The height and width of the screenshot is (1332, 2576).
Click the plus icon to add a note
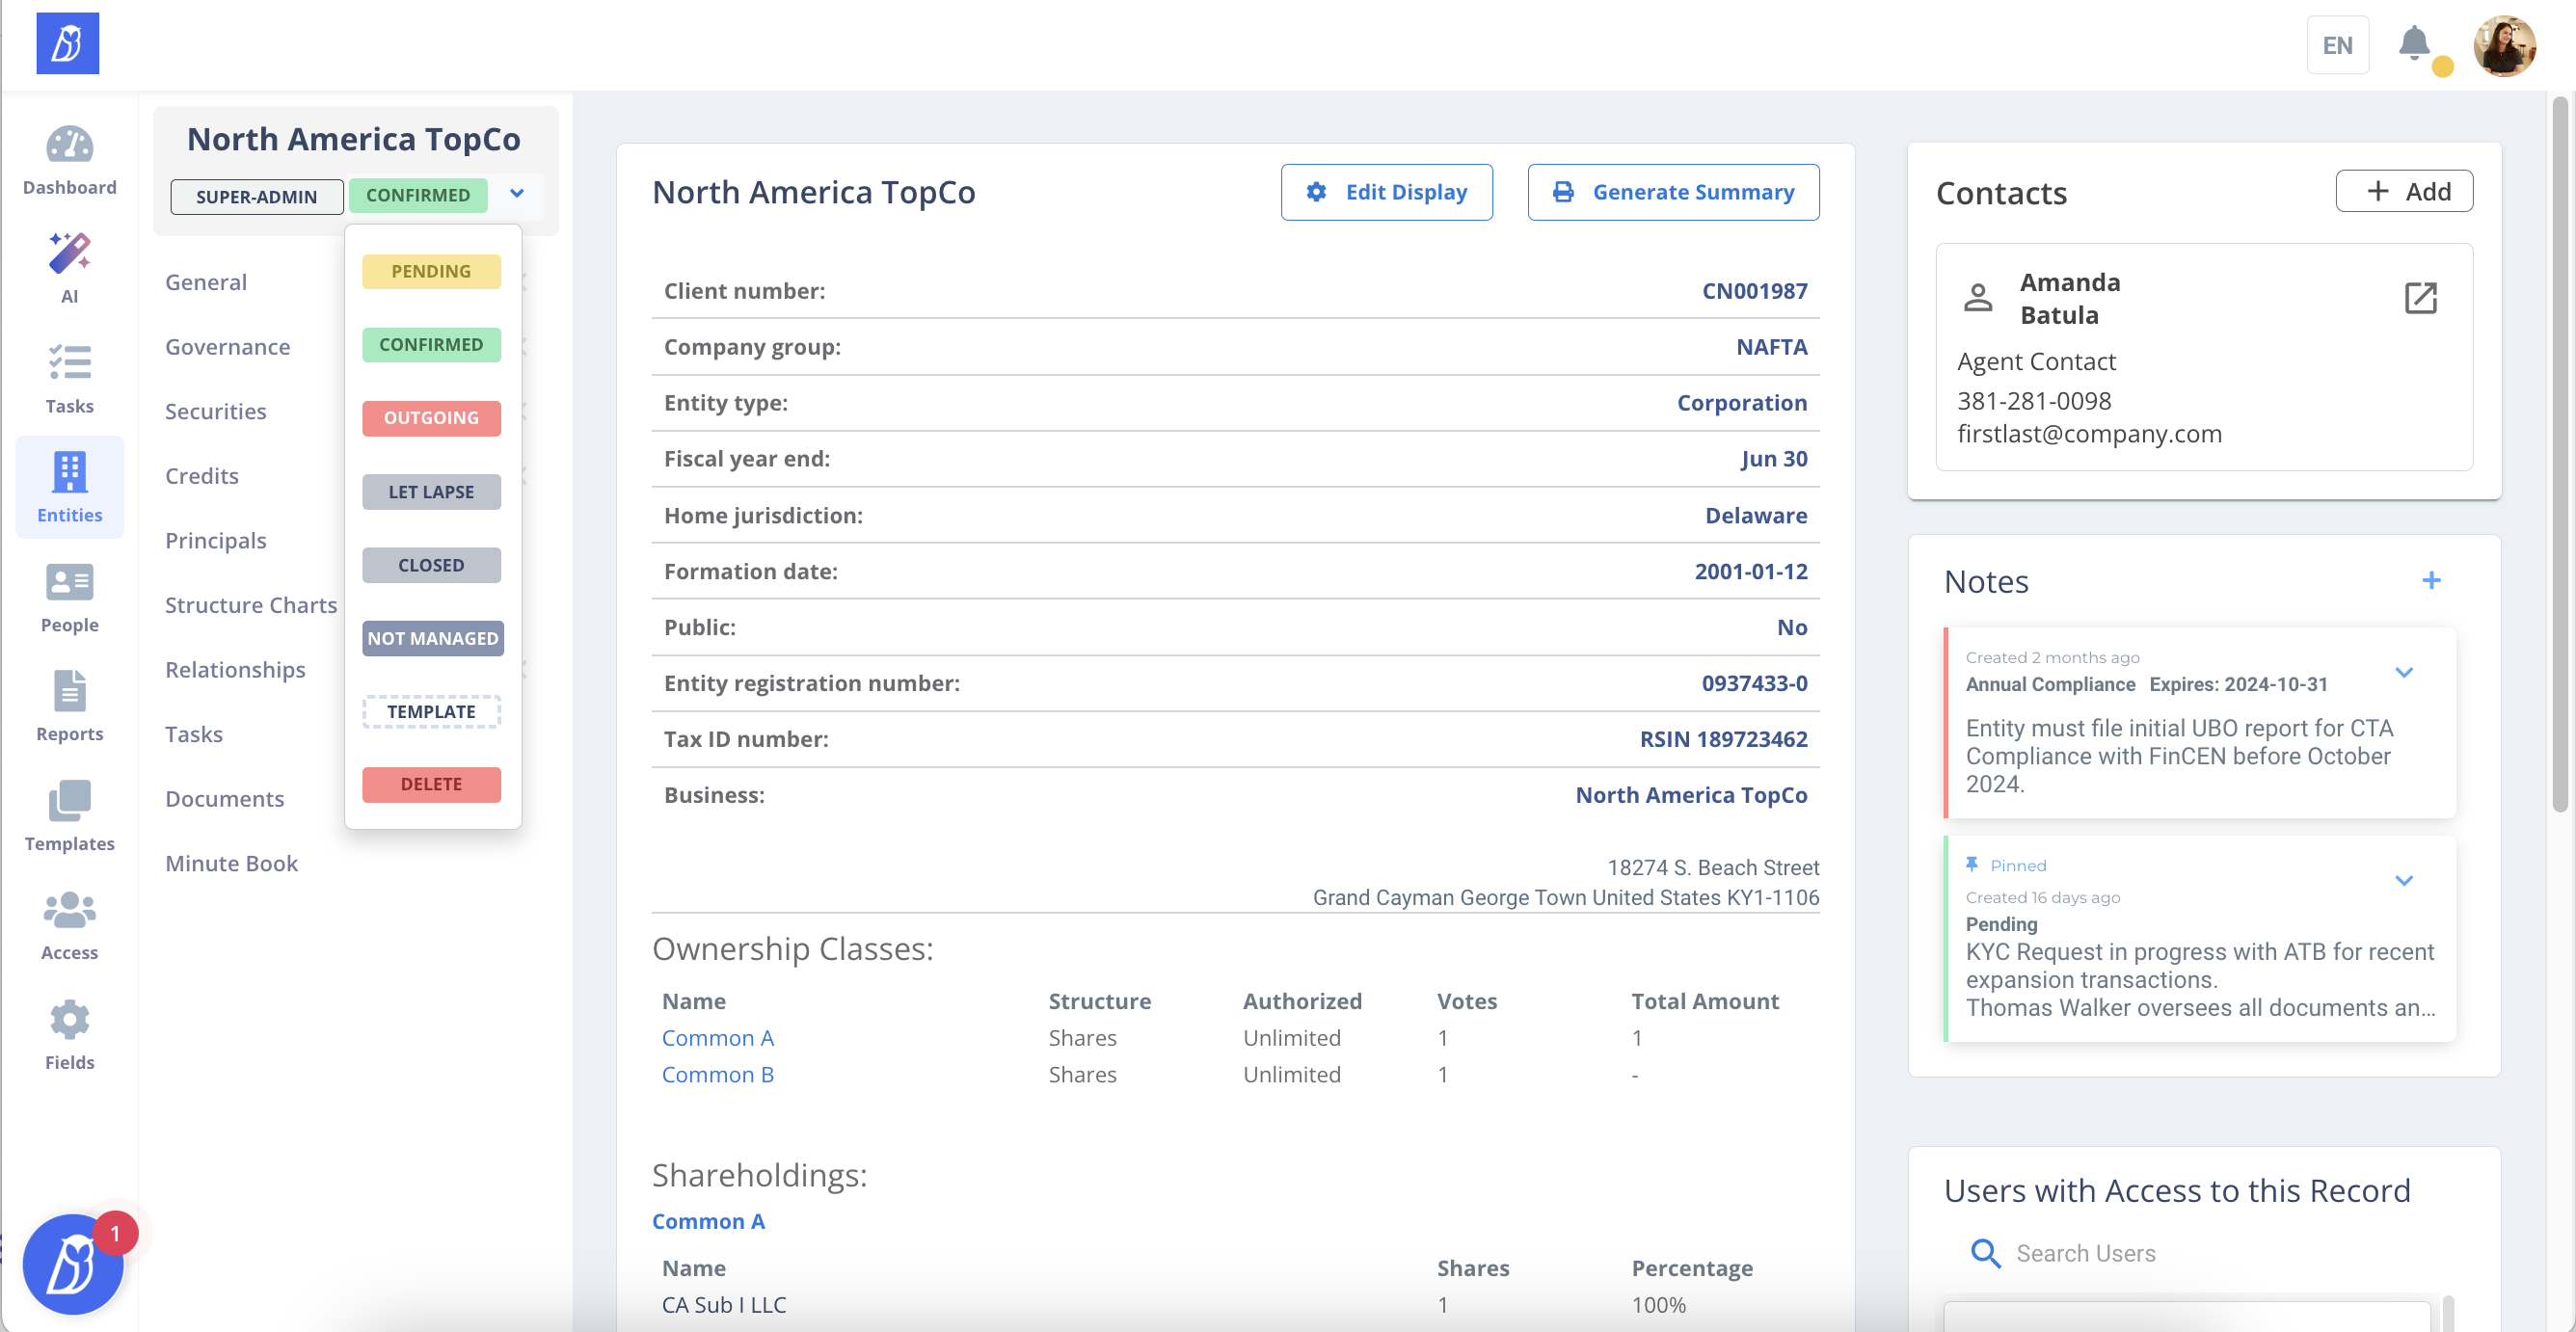2430,580
